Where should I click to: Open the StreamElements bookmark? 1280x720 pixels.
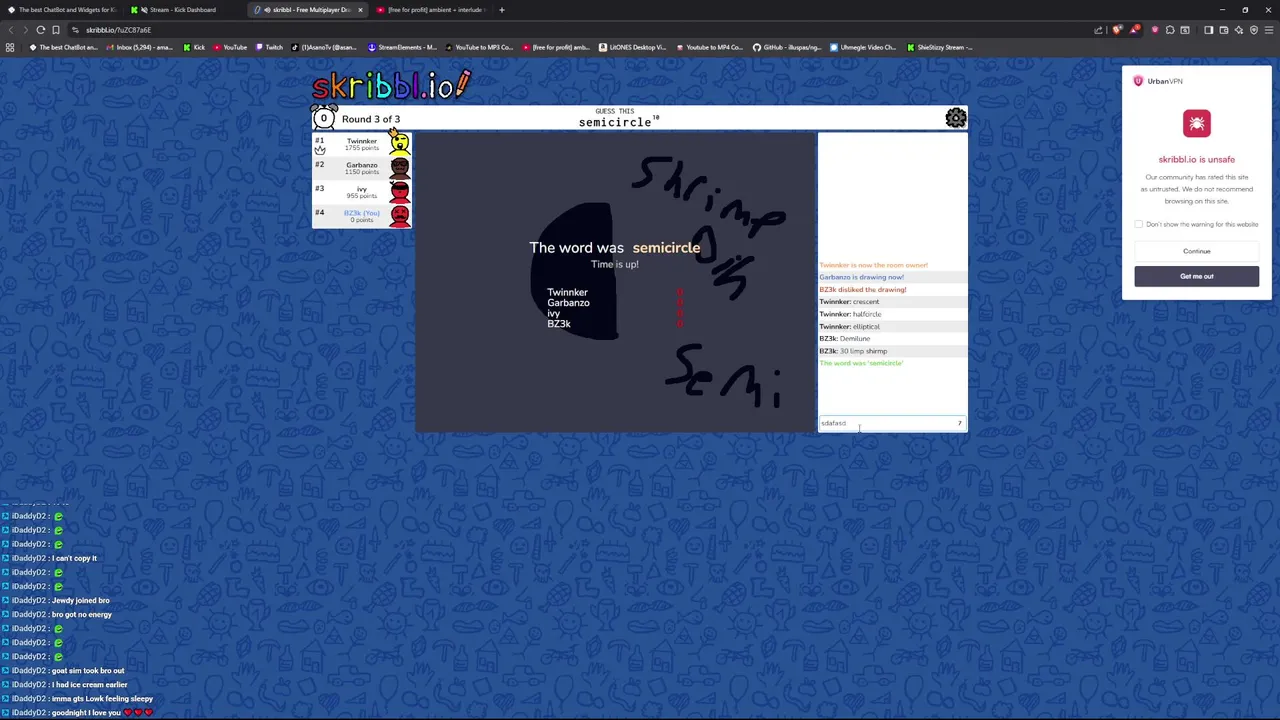coord(403,47)
